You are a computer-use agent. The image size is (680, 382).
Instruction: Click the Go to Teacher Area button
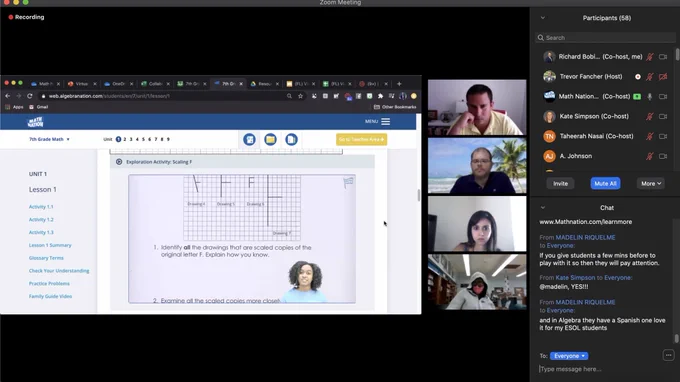(361, 140)
